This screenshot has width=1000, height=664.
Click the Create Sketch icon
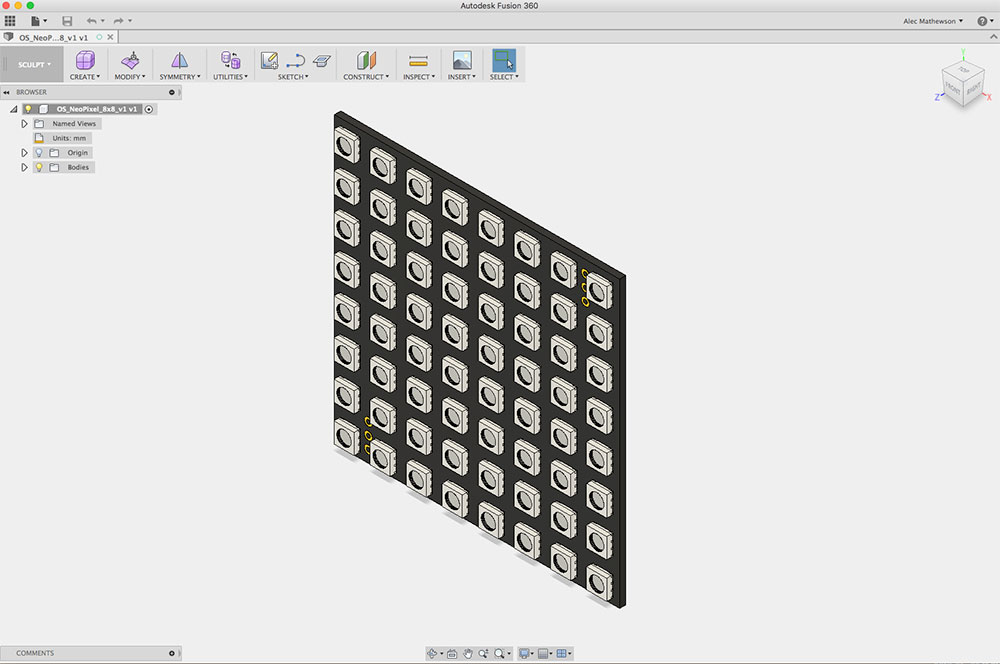click(269, 61)
